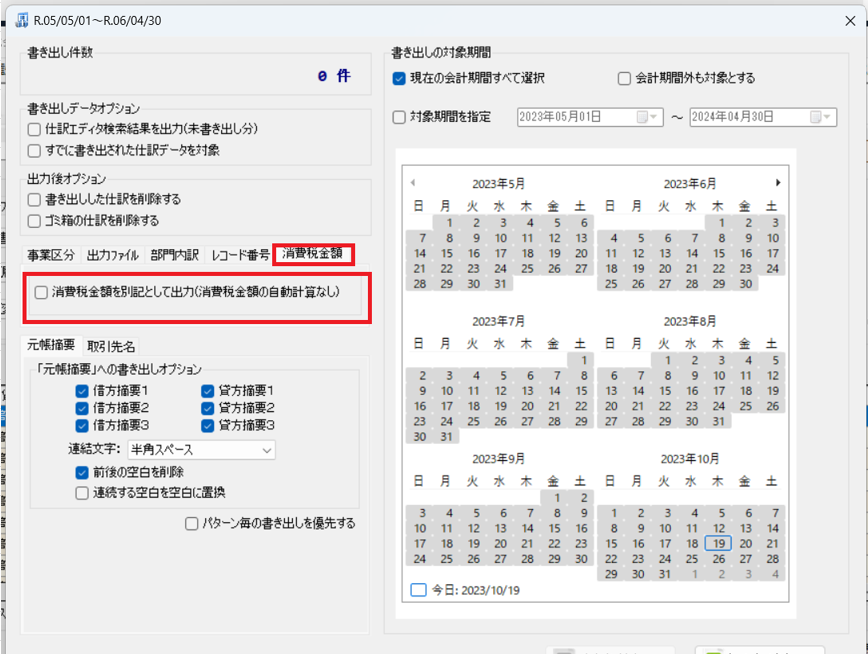
Task: Check ゴミ箱の仕訳を削除する option
Action: click(34, 221)
